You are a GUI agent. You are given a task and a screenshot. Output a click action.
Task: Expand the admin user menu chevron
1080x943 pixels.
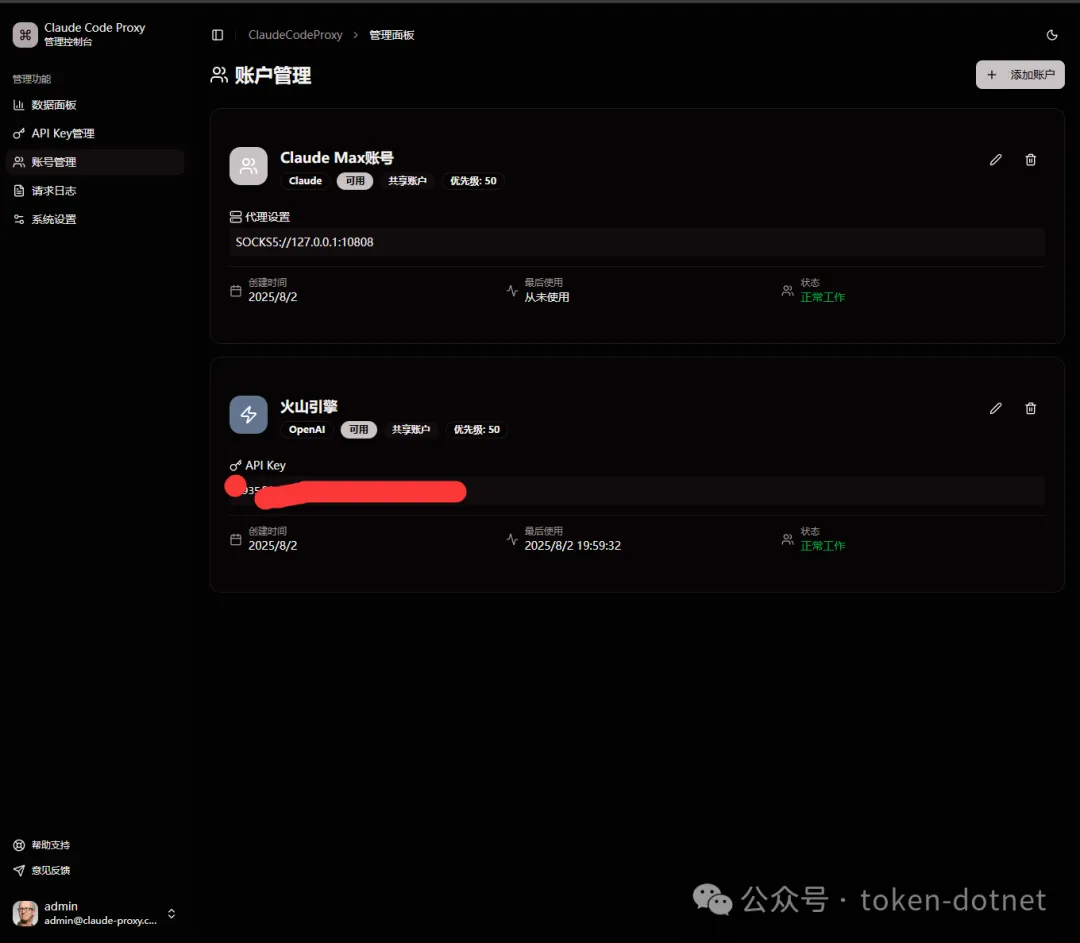pos(172,913)
